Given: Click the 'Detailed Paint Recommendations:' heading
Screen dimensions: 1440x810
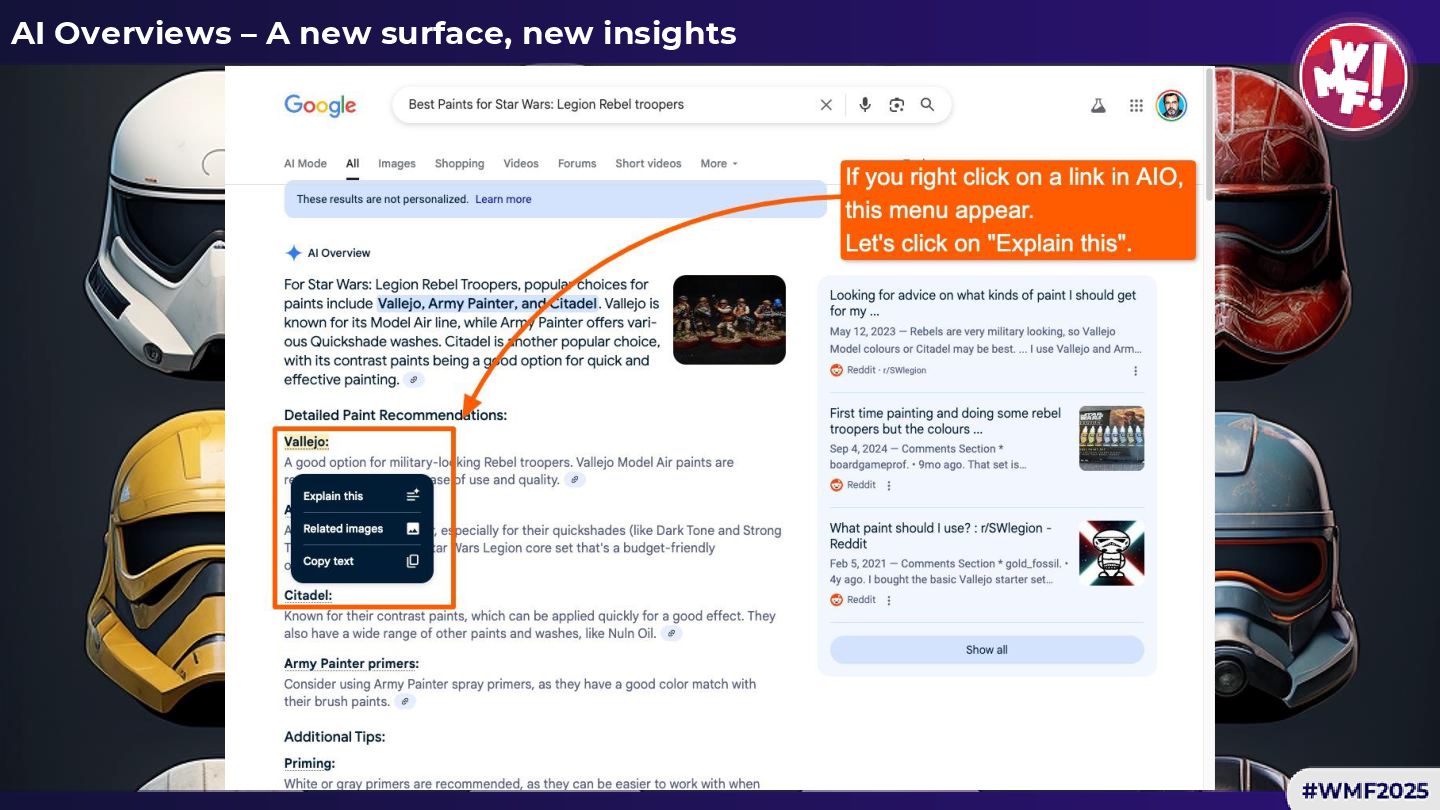Looking at the screenshot, I should pyautogui.click(x=395, y=415).
